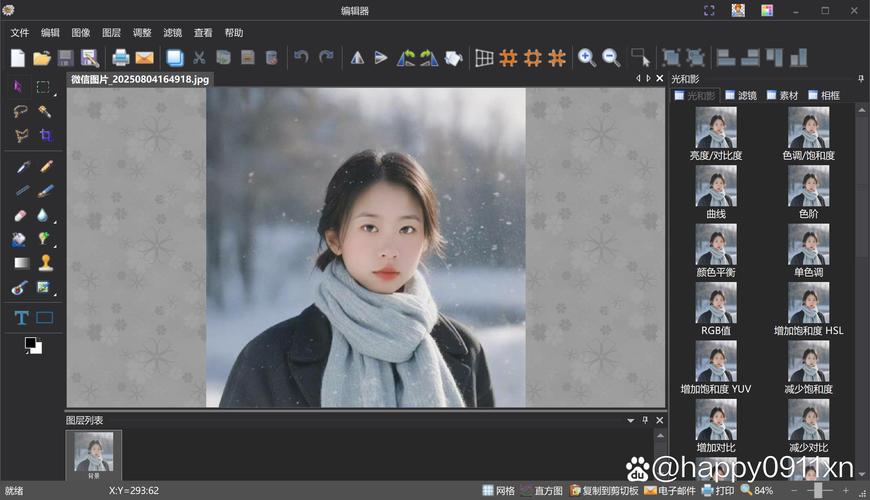
Task: Click 打印 in the status bar
Action: (x=717, y=491)
